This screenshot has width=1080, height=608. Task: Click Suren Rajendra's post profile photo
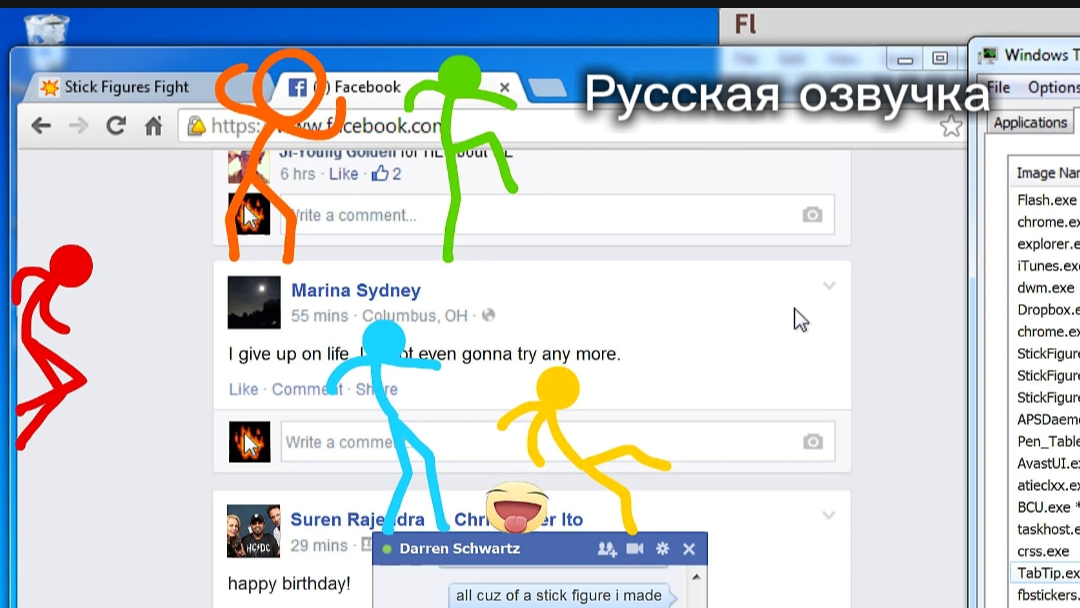point(253,531)
